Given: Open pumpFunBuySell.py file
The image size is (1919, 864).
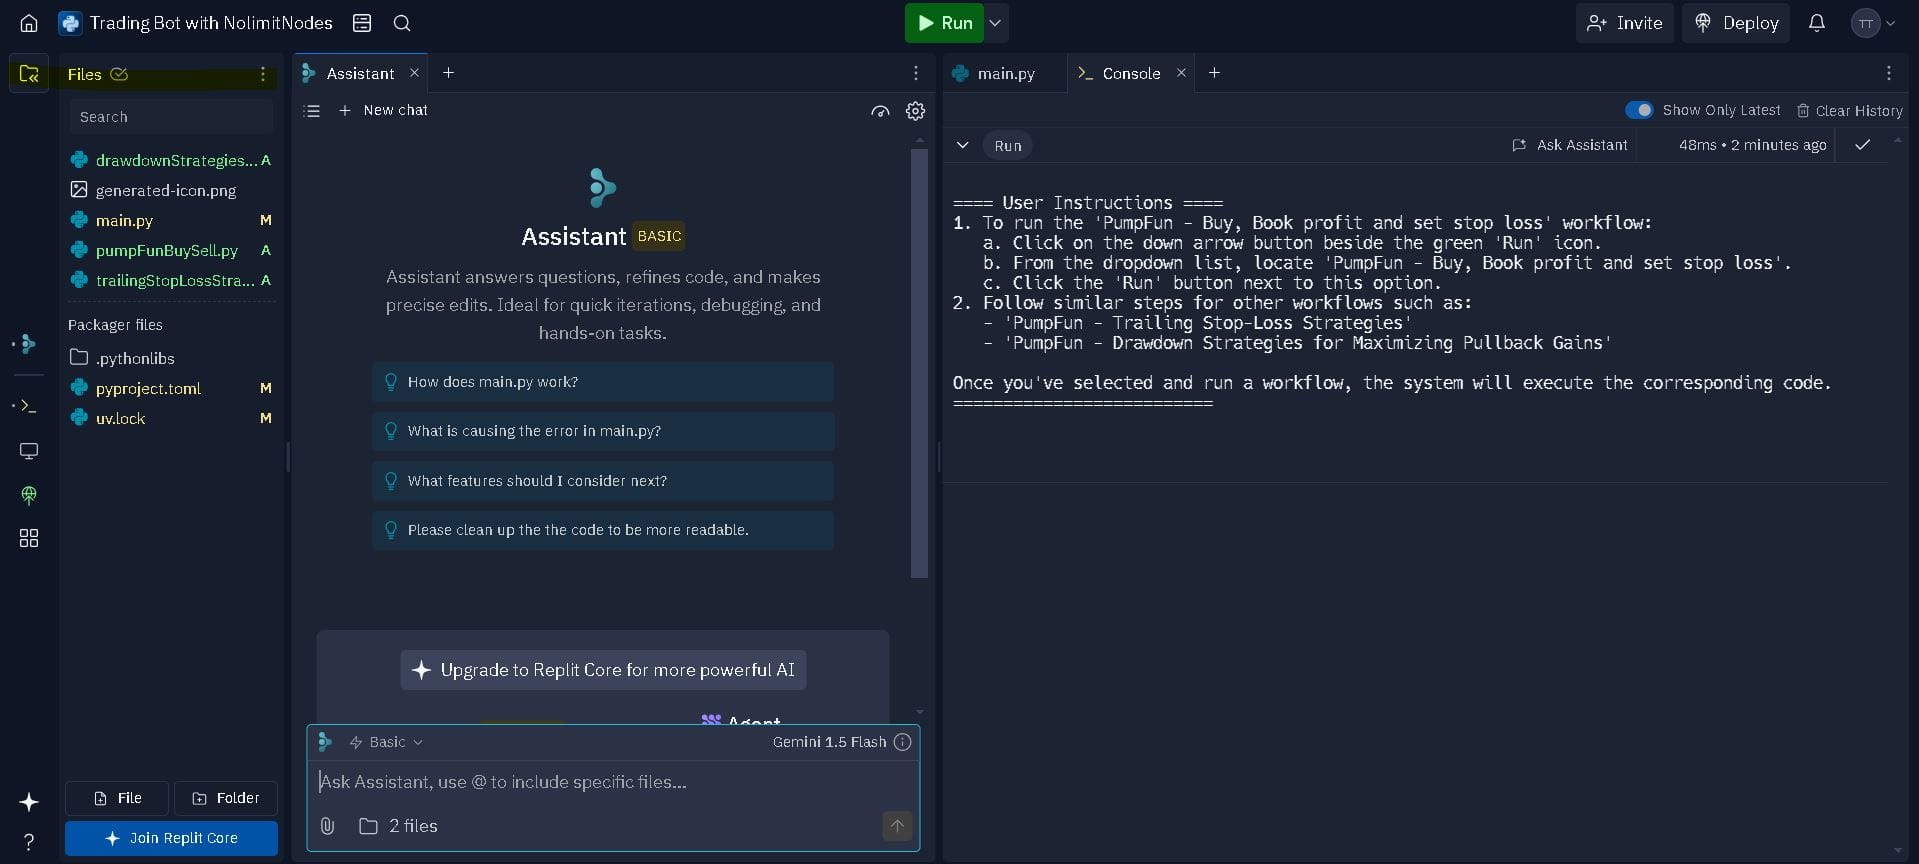Looking at the screenshot, I should 171,250.
